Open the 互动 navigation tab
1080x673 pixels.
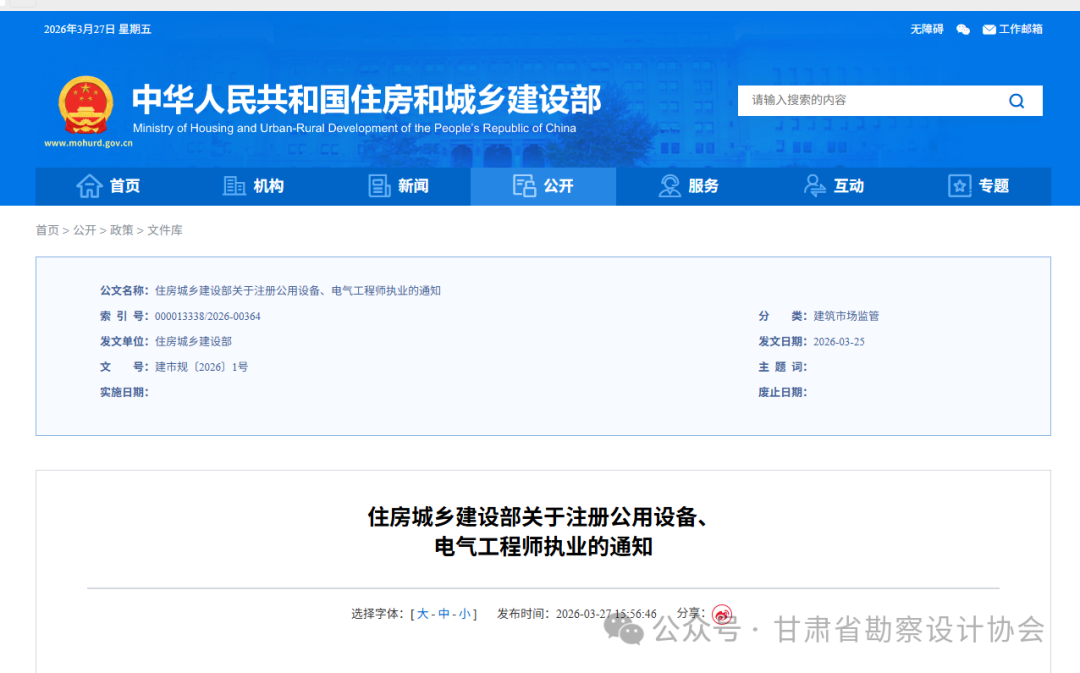833,186
